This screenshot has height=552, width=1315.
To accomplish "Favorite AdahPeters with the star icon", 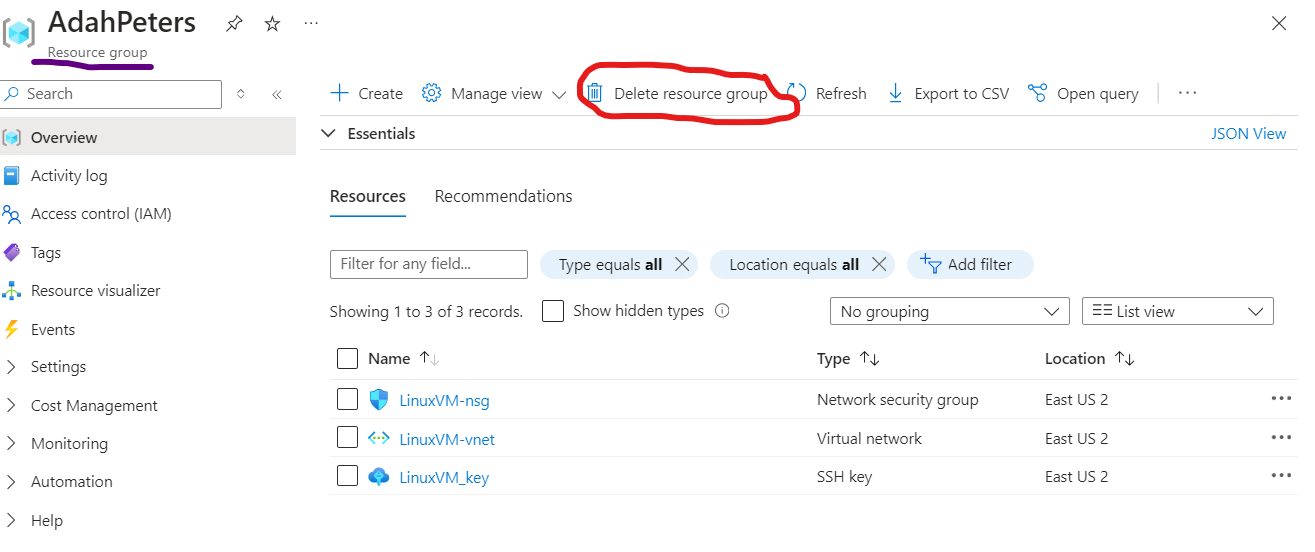I will coord(272,23).
